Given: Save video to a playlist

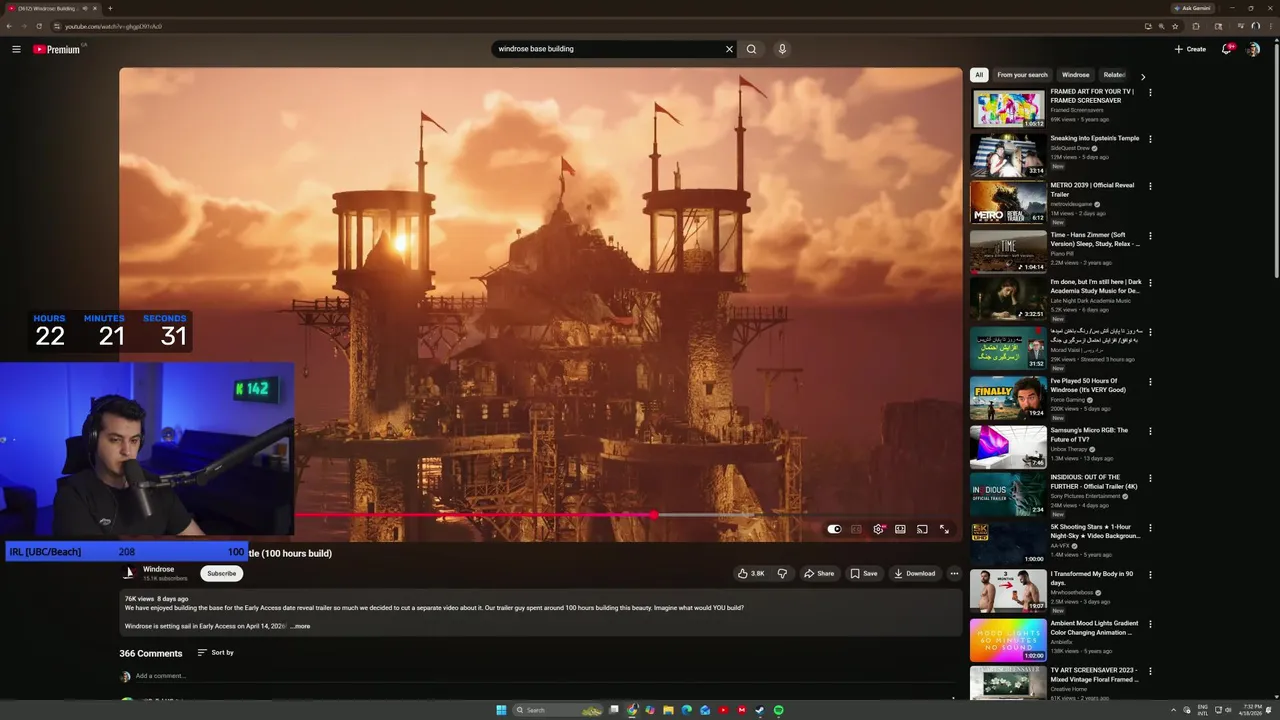Looking at the screenshot, I should point(863,573).
